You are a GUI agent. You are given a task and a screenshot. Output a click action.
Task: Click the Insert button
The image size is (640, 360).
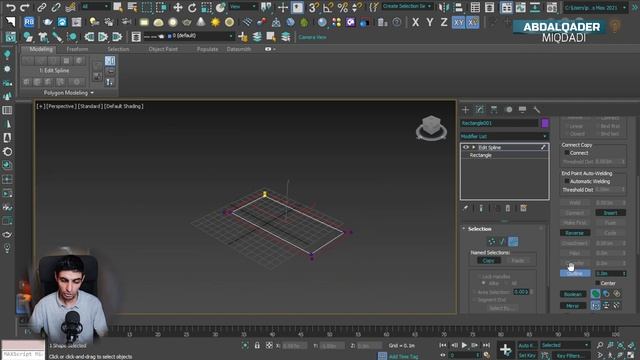[610, 213]
